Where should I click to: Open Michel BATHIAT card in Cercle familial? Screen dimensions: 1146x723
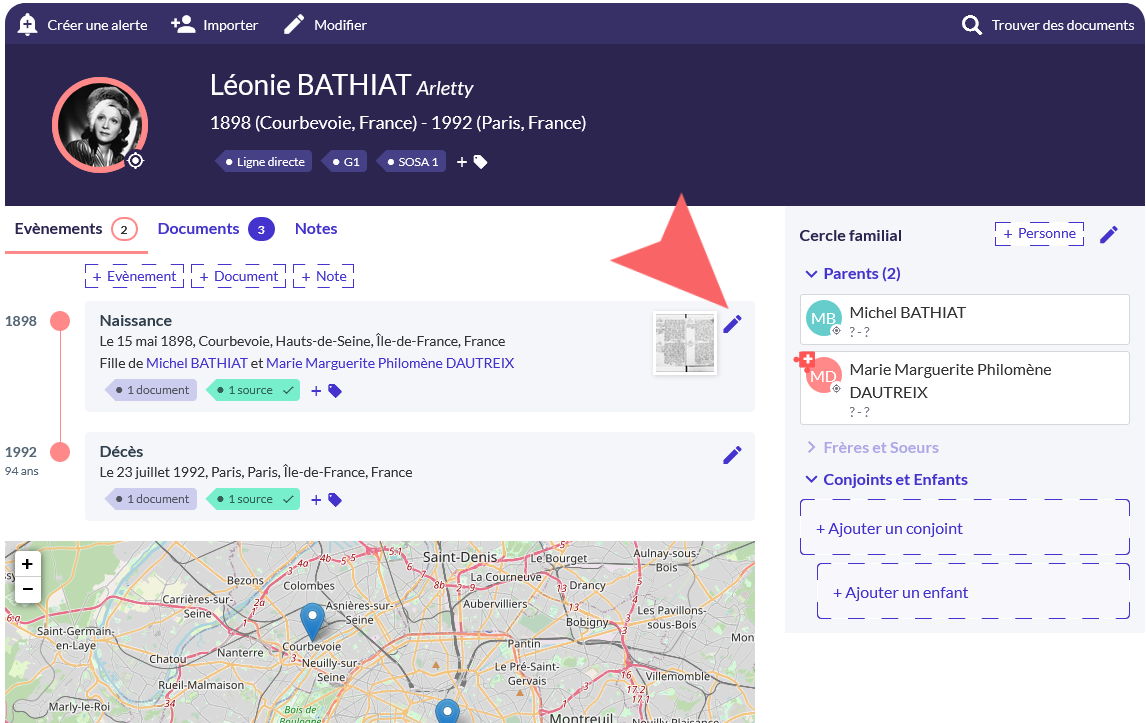[x=965, y=319]
